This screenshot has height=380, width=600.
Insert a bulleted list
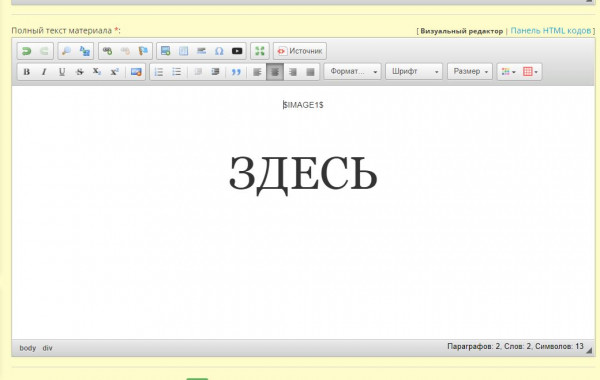pyautogui.click(x=176, y=72)
